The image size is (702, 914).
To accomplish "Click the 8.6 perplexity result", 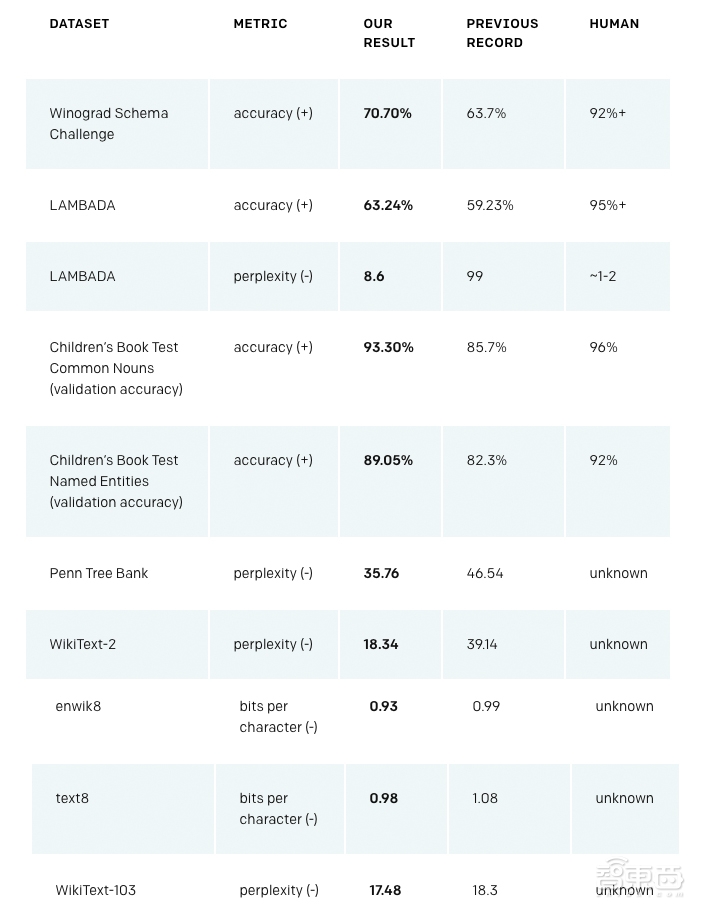I will tap(374, 276).
